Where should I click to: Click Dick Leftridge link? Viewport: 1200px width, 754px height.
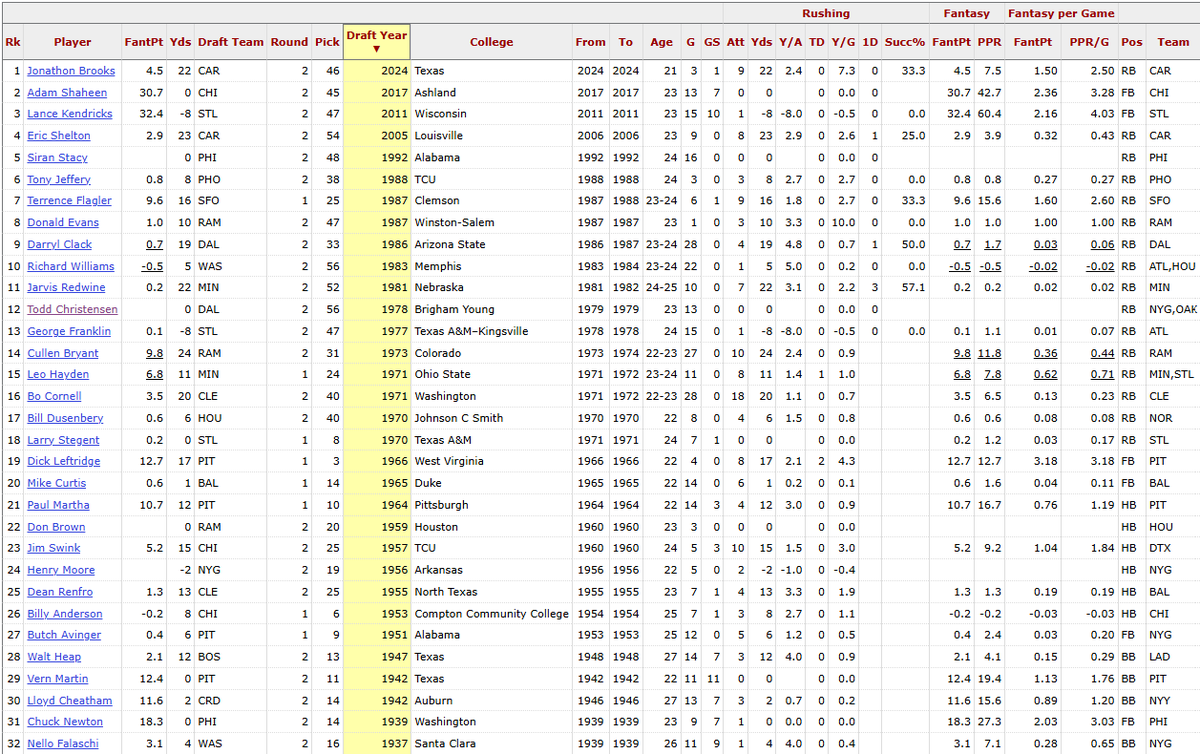64,462
